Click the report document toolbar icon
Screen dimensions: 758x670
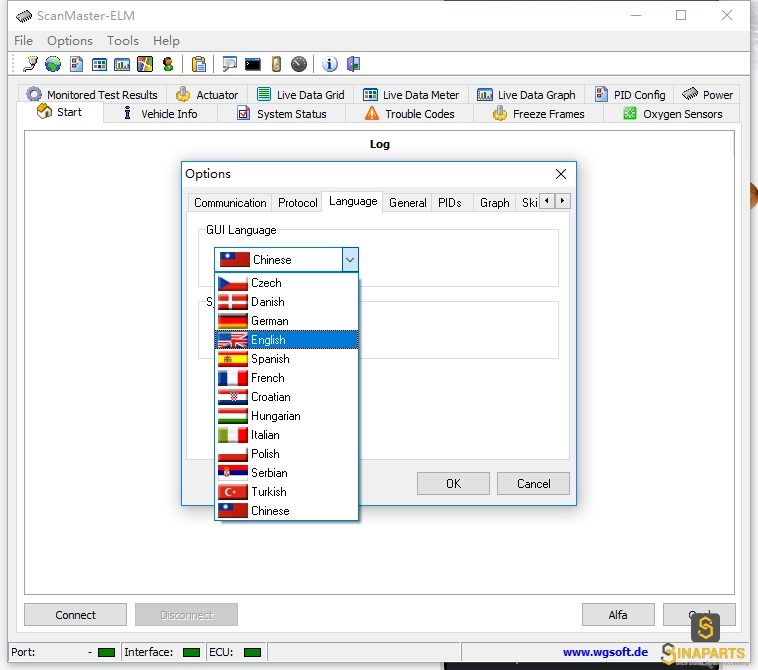76,64
